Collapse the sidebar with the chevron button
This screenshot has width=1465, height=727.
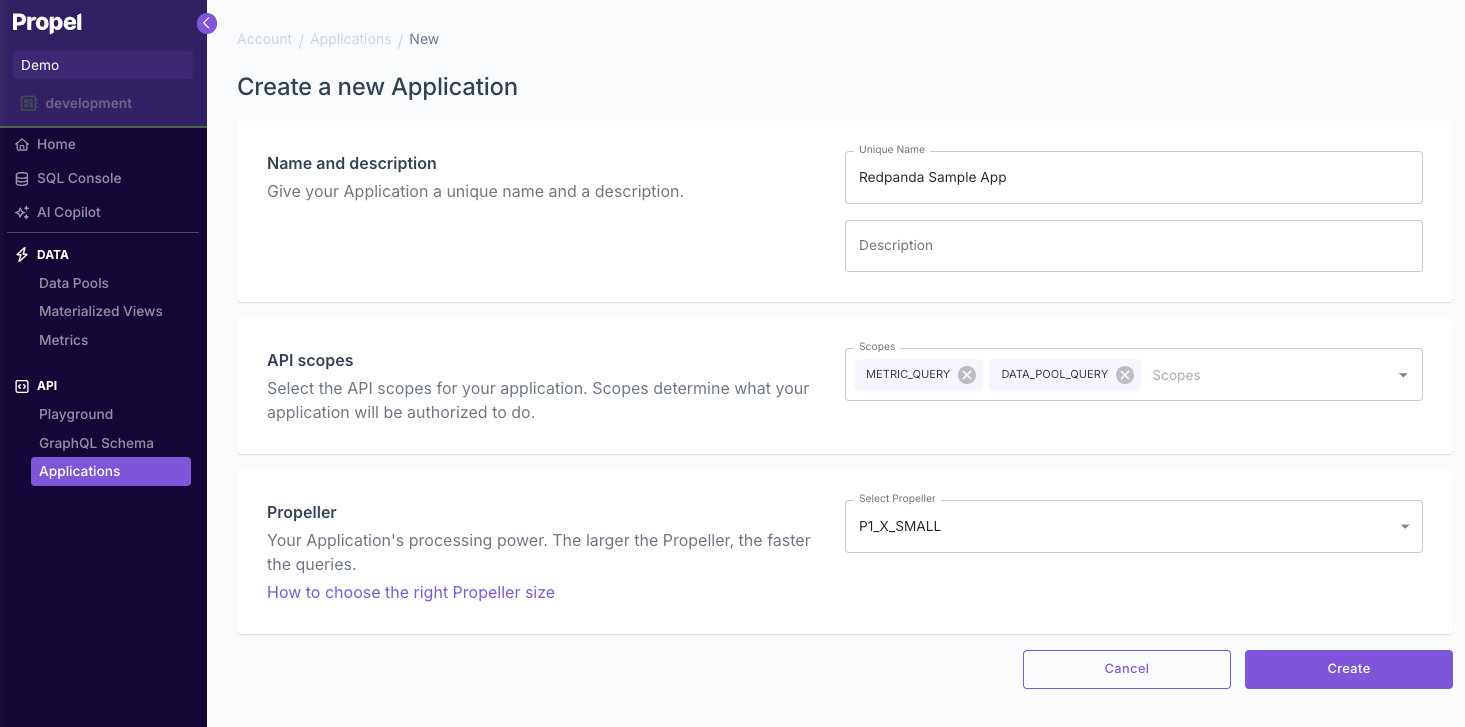[207, 23]
